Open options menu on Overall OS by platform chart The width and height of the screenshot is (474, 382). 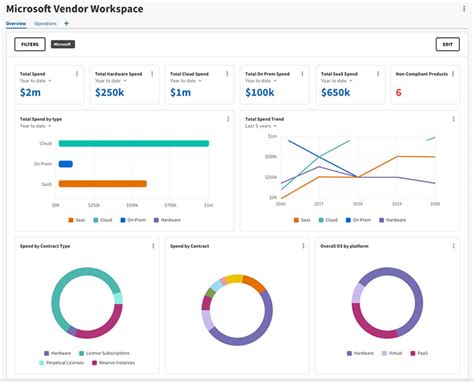[x=453, y=246]
